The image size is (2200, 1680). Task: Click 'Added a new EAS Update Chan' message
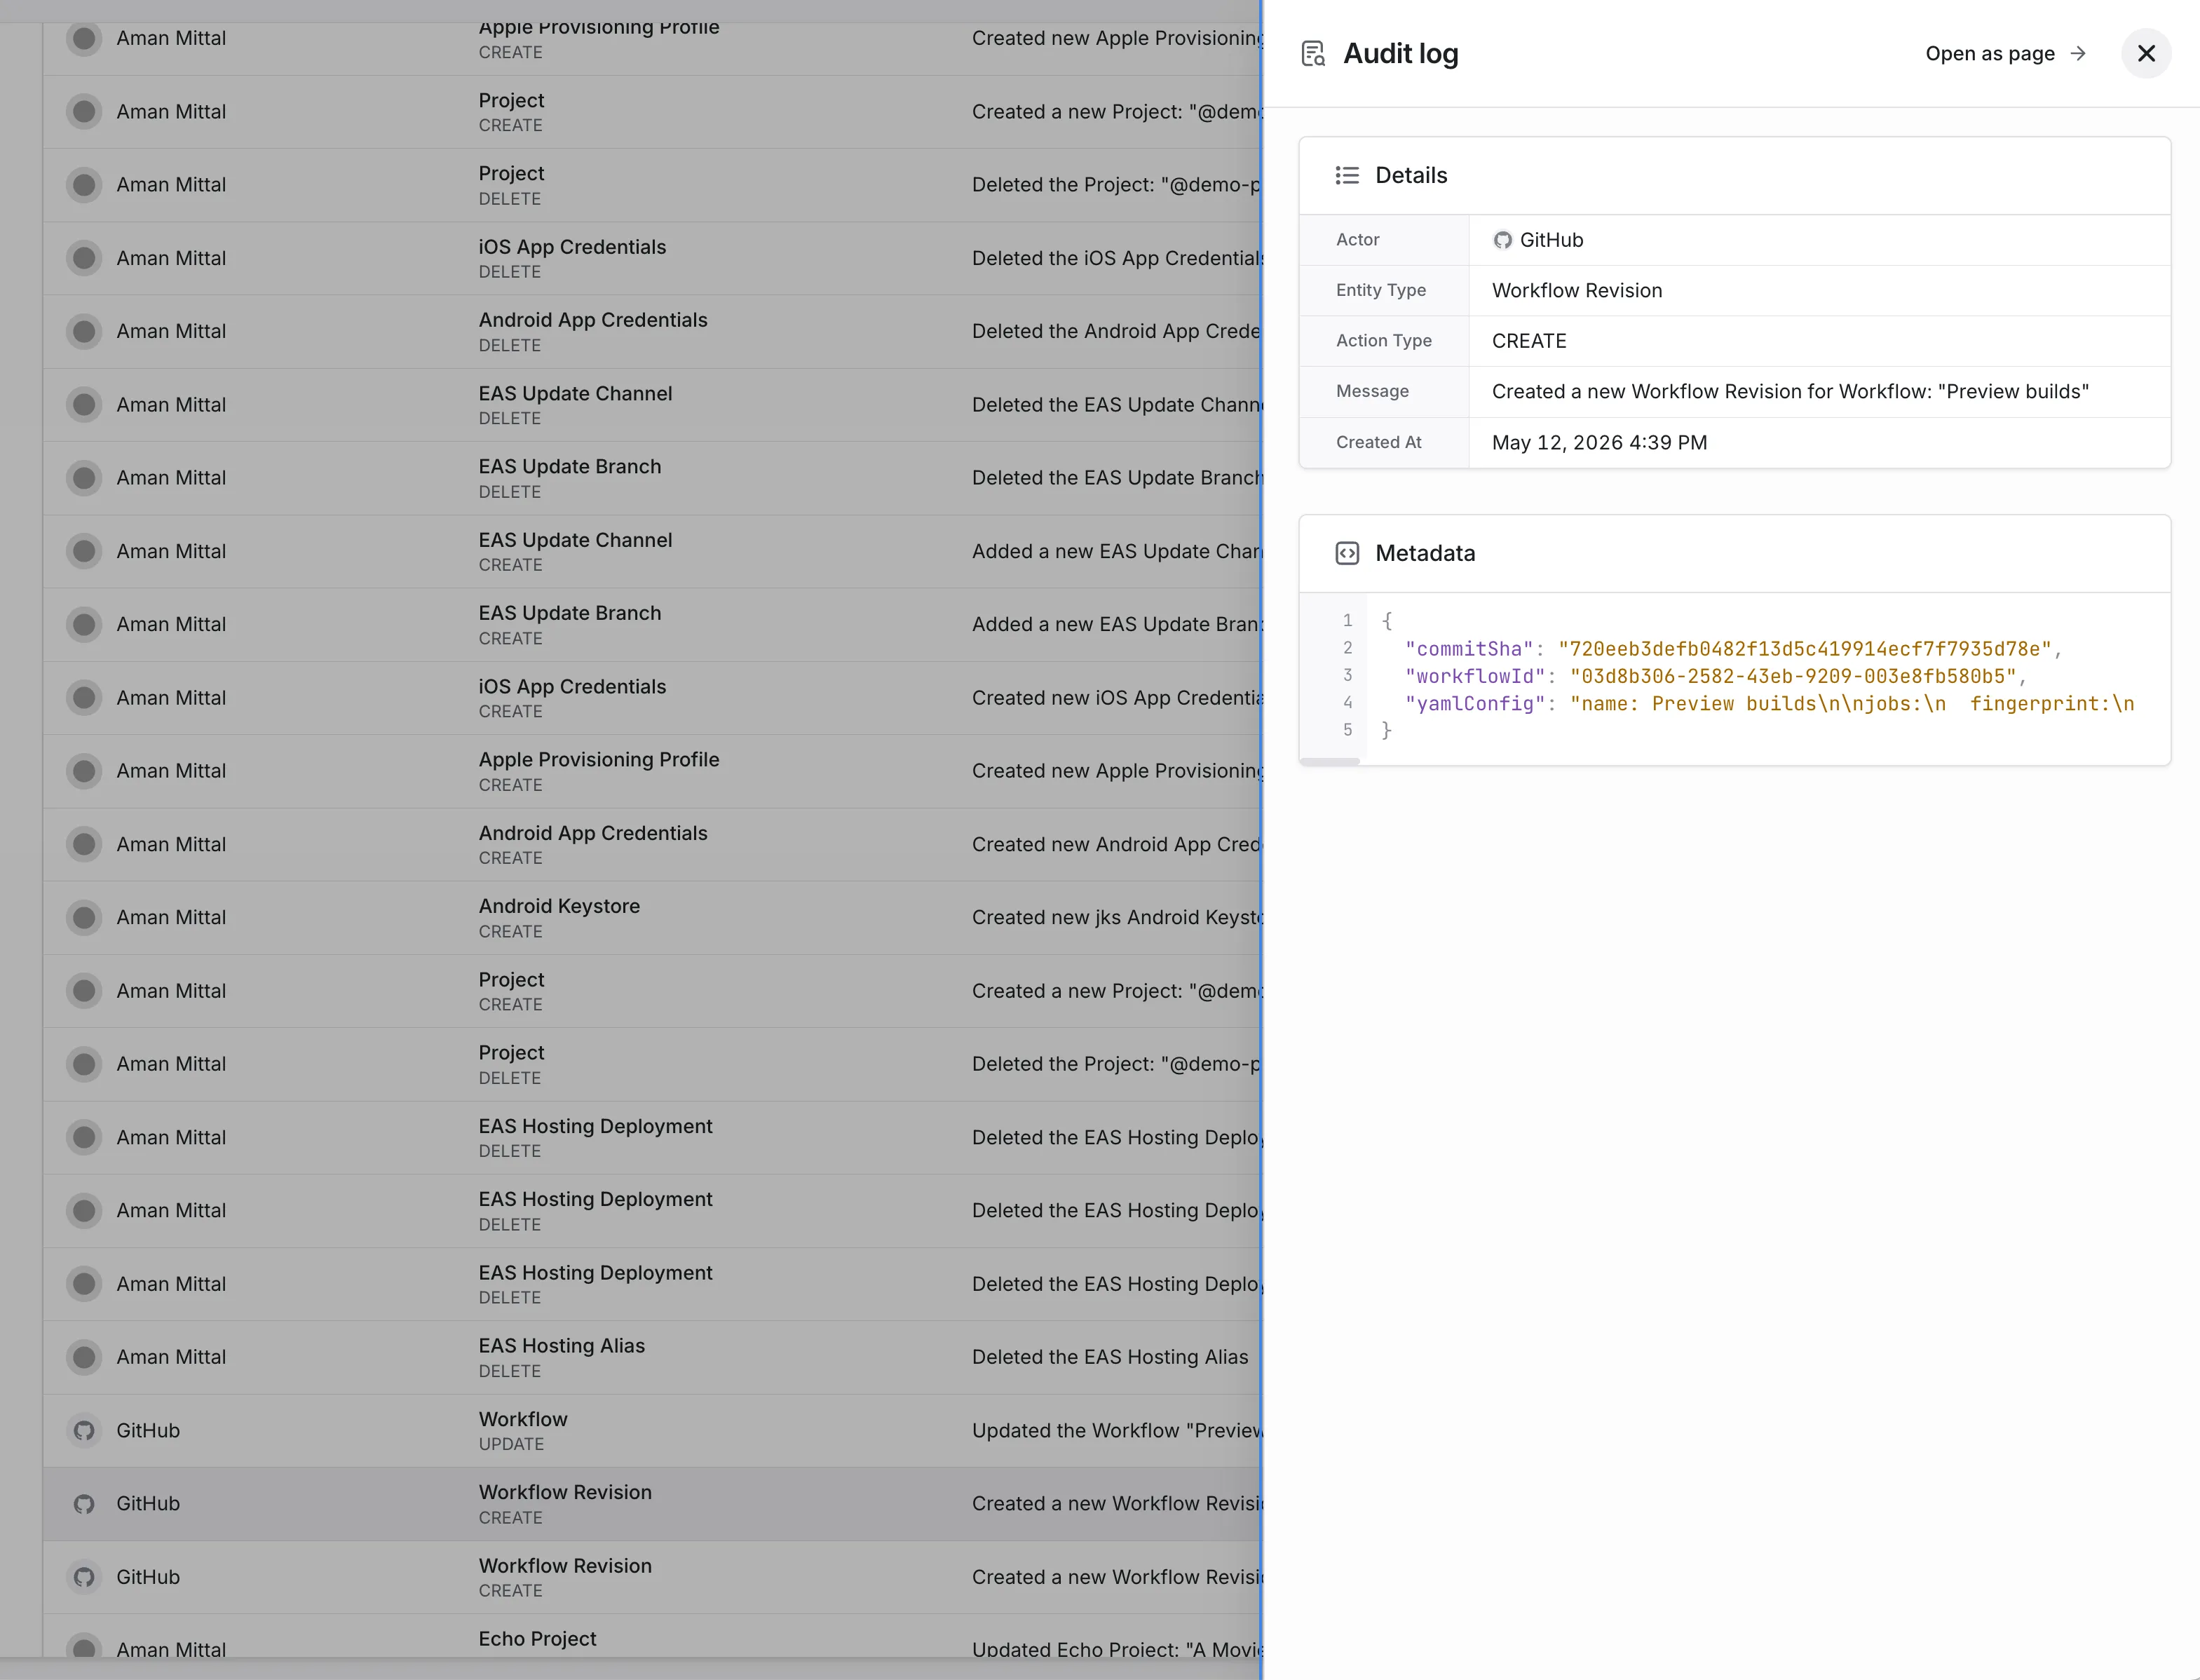coord(1117,551)
